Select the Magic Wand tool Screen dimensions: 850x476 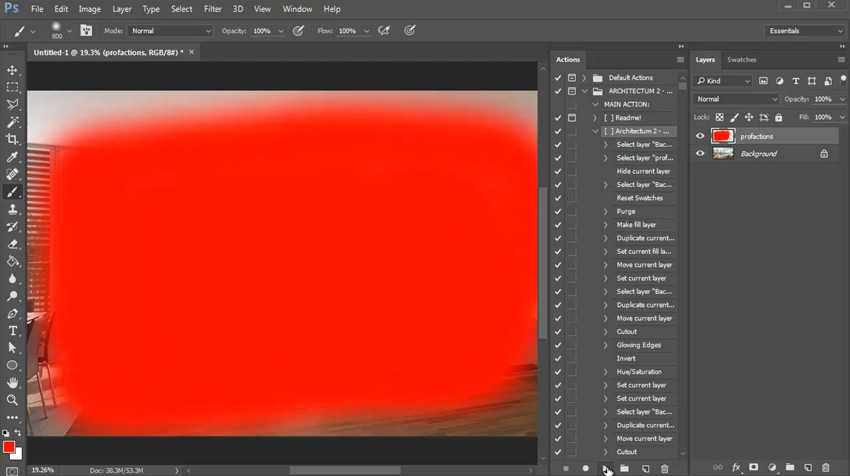tap(12, 122)
